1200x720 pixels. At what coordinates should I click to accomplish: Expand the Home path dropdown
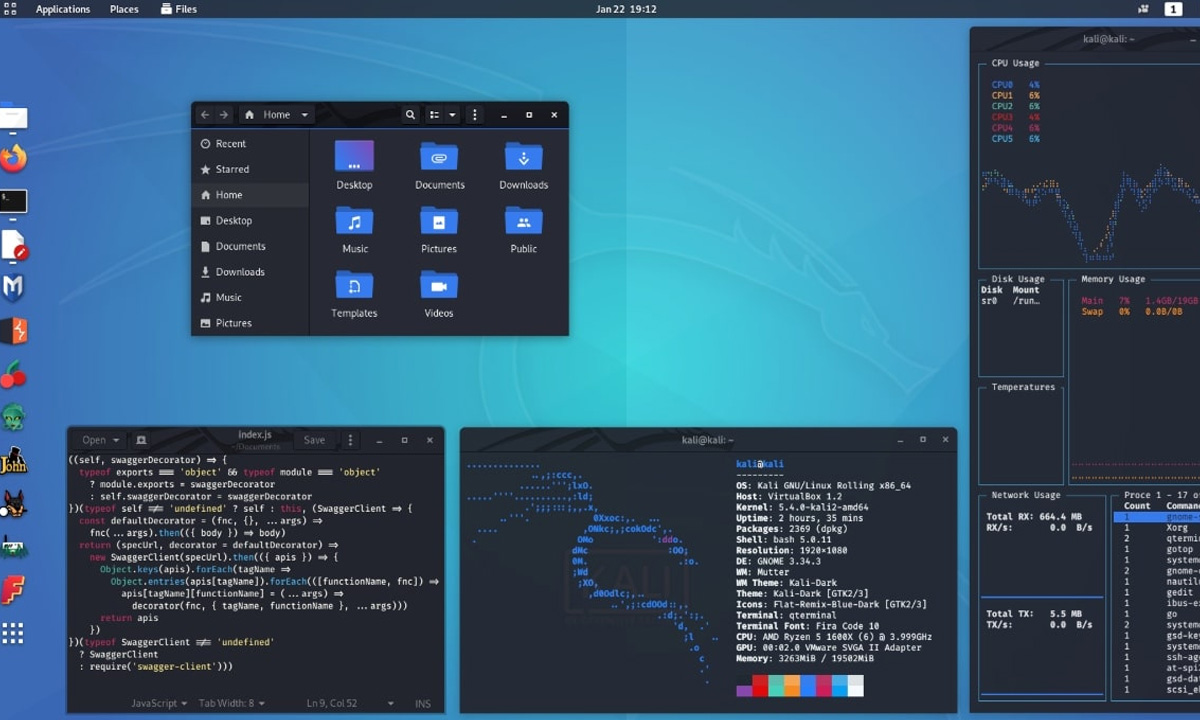click(305, 115)
